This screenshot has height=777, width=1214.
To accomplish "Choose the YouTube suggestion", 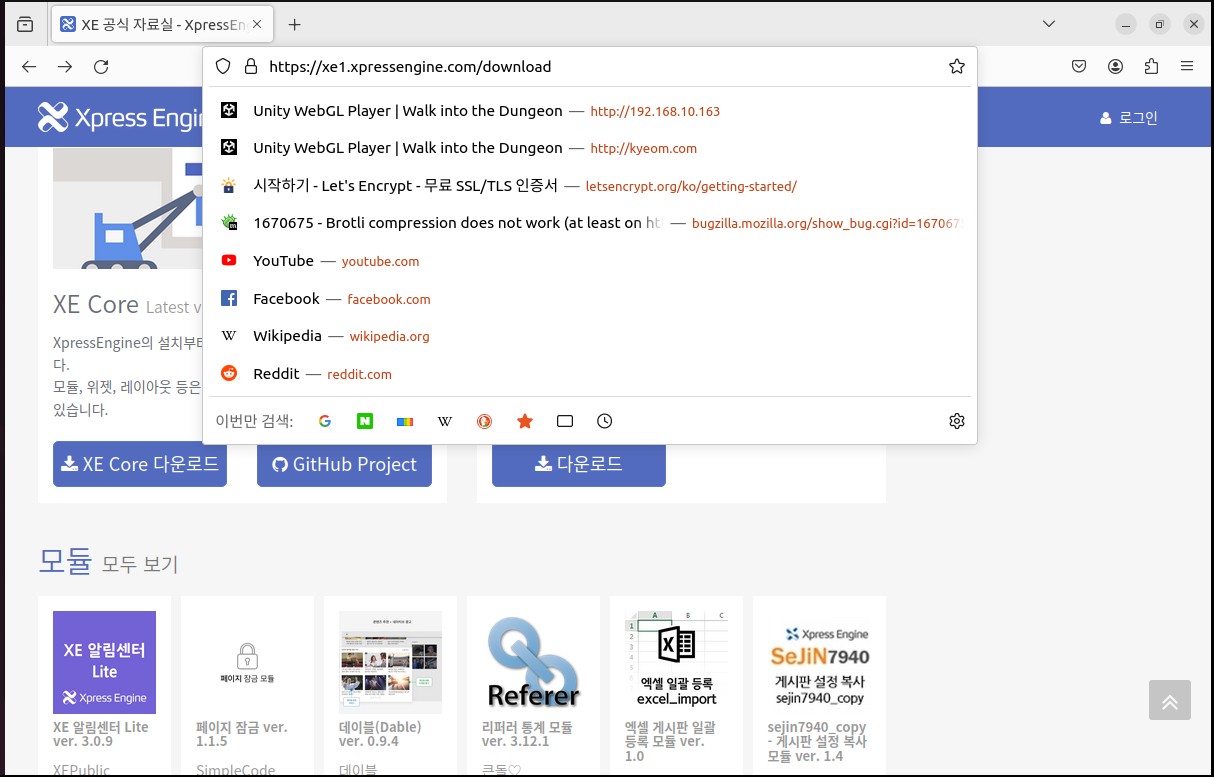I will 590,261.
